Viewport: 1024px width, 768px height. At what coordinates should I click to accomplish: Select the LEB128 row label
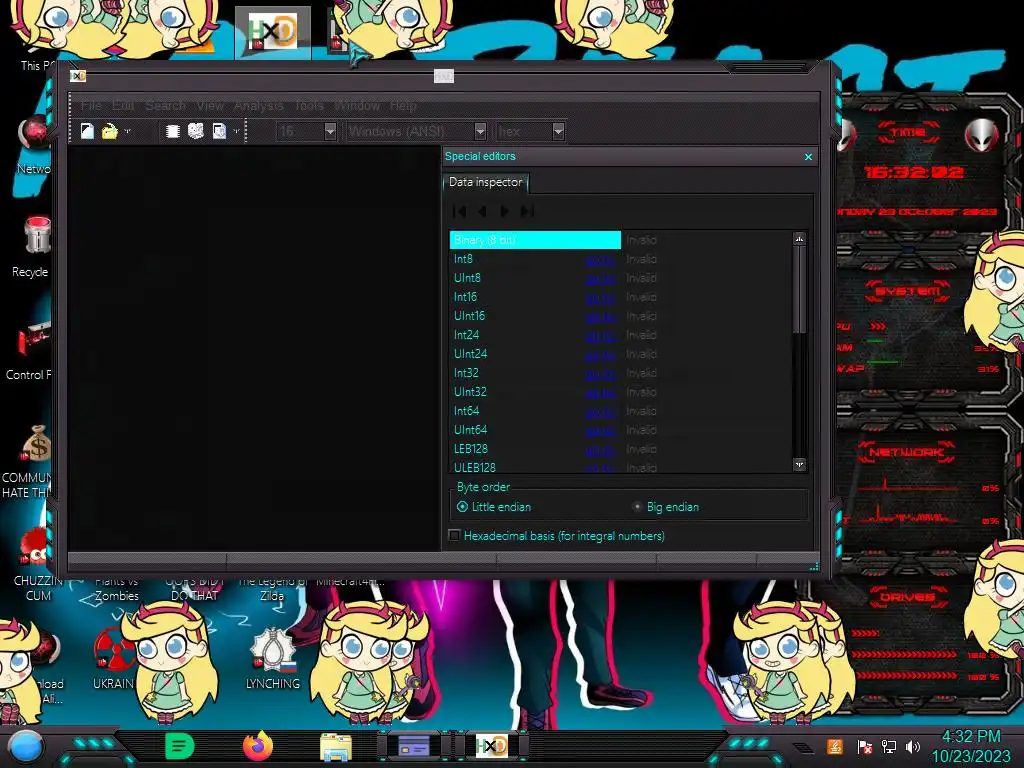click(471, 449)
